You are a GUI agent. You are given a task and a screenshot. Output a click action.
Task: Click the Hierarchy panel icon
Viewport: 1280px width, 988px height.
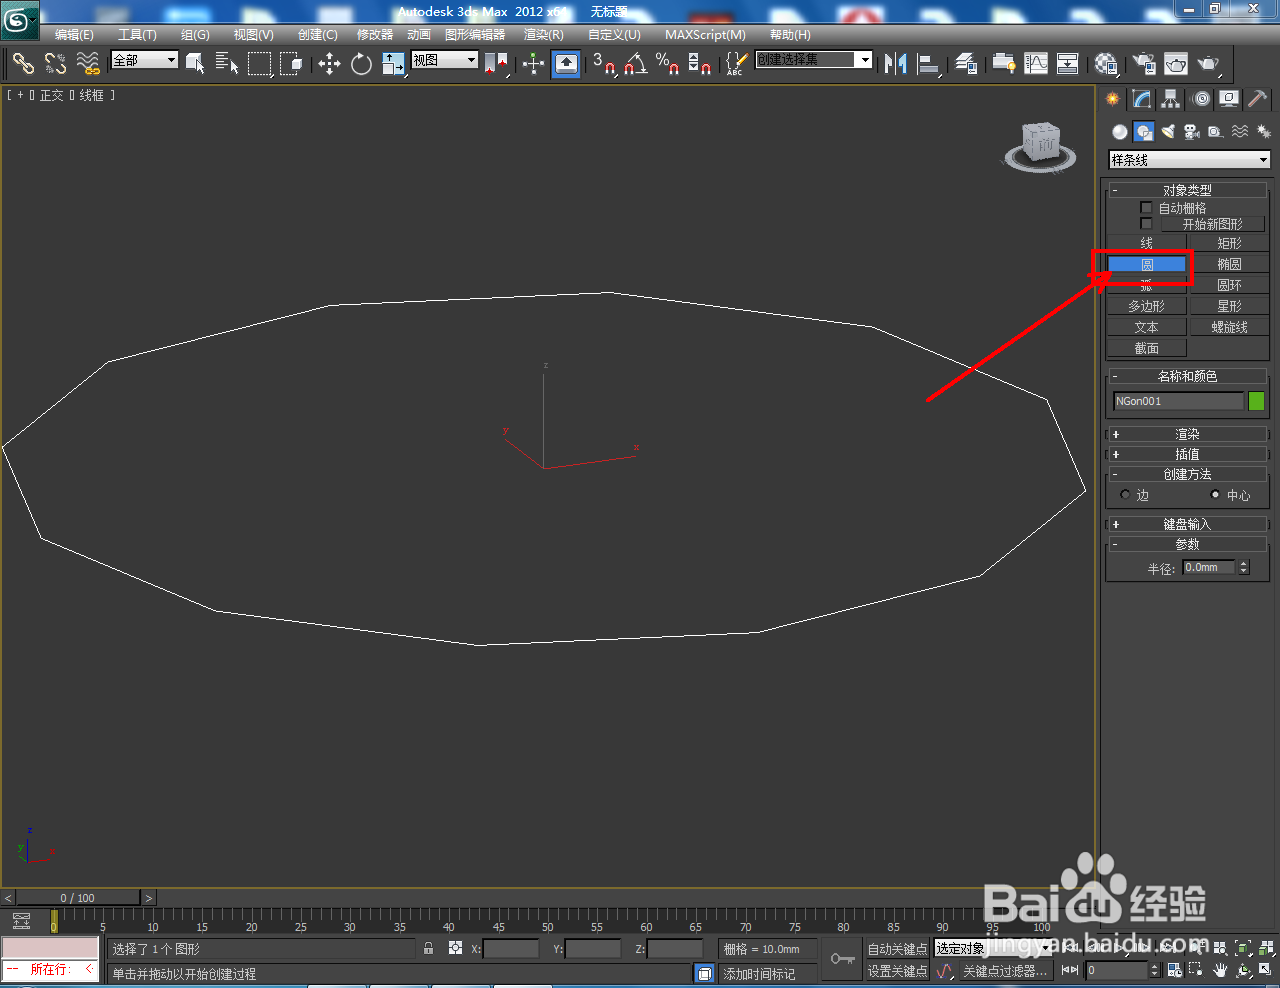coord(1170,99)
